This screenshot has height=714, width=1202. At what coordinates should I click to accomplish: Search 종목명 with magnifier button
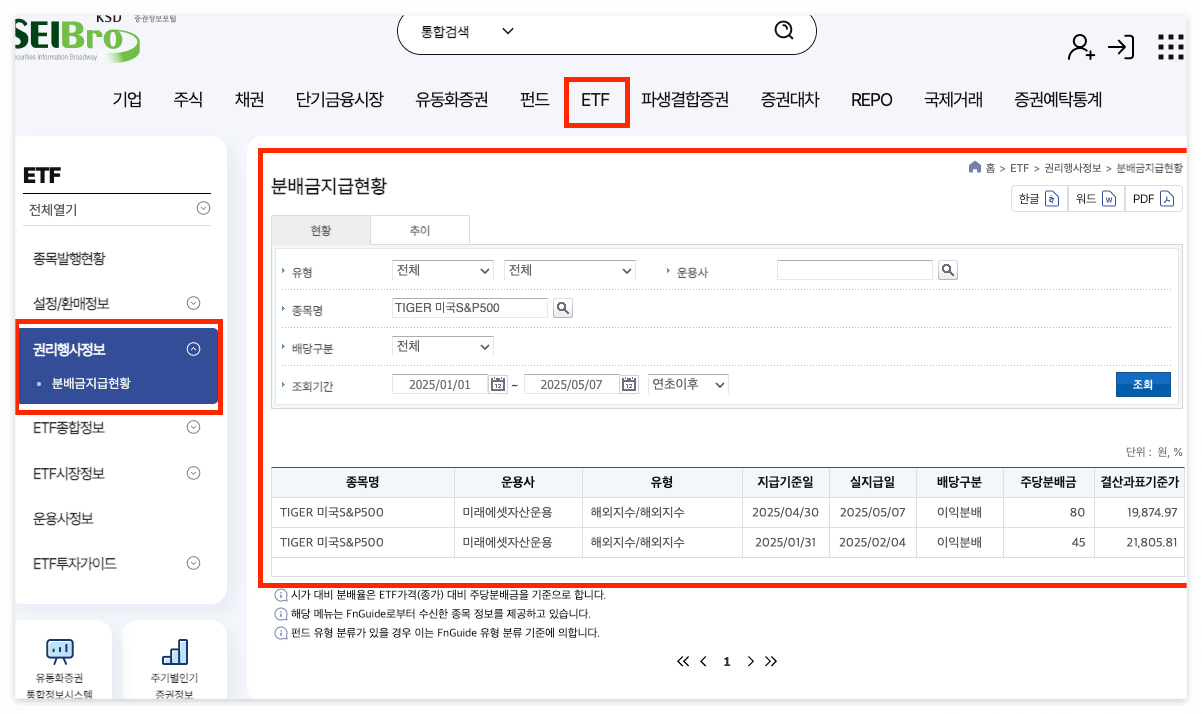click(x=563, y=308)
